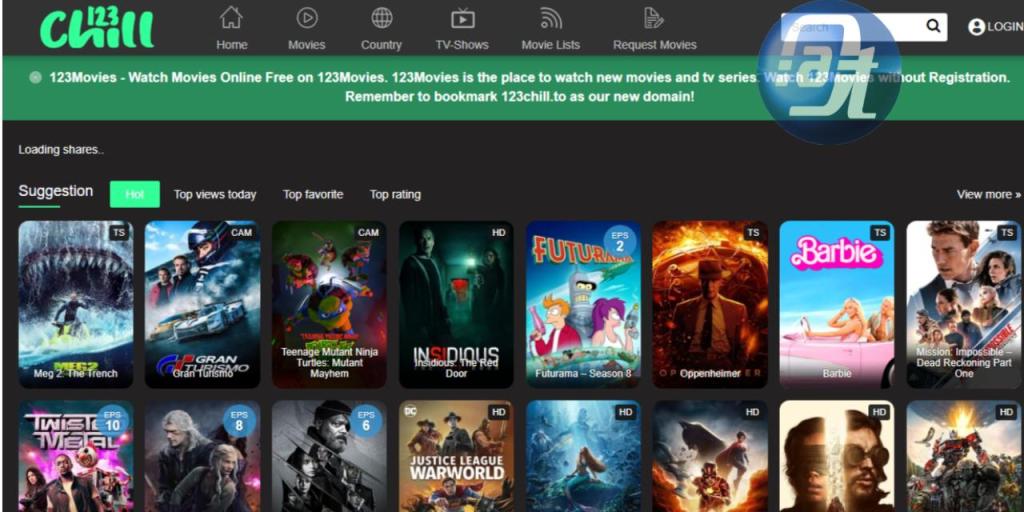1024x512 pixels.
Task: Click the CAM badge on Gran Turismo
Action: pyautogui.click(x=241, y=232)
